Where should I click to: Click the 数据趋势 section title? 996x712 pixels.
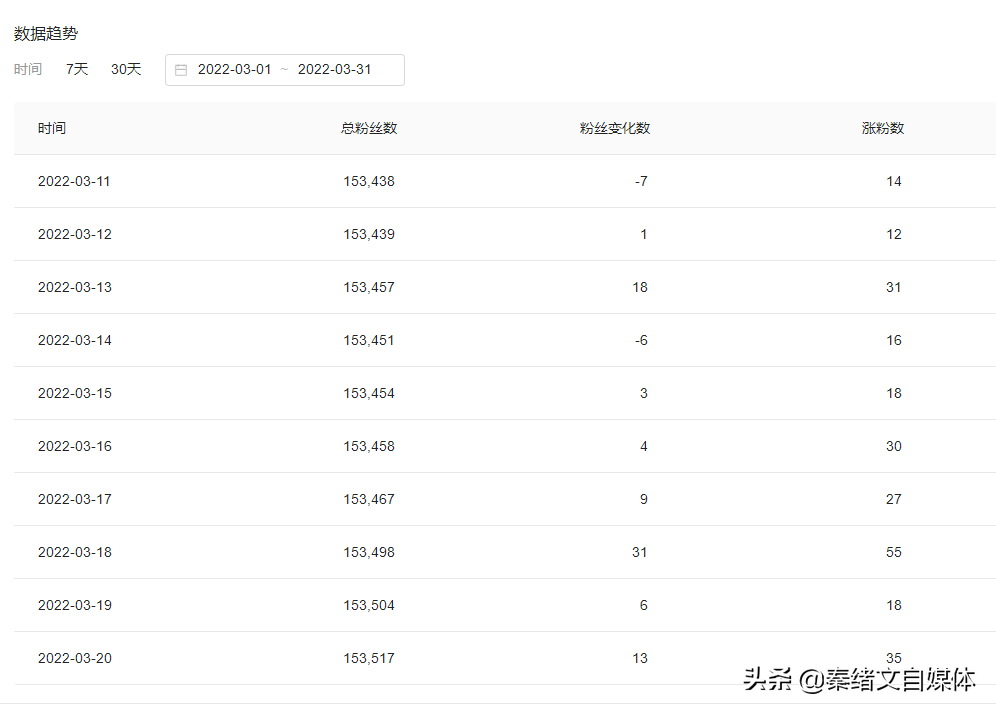(44, 33)
